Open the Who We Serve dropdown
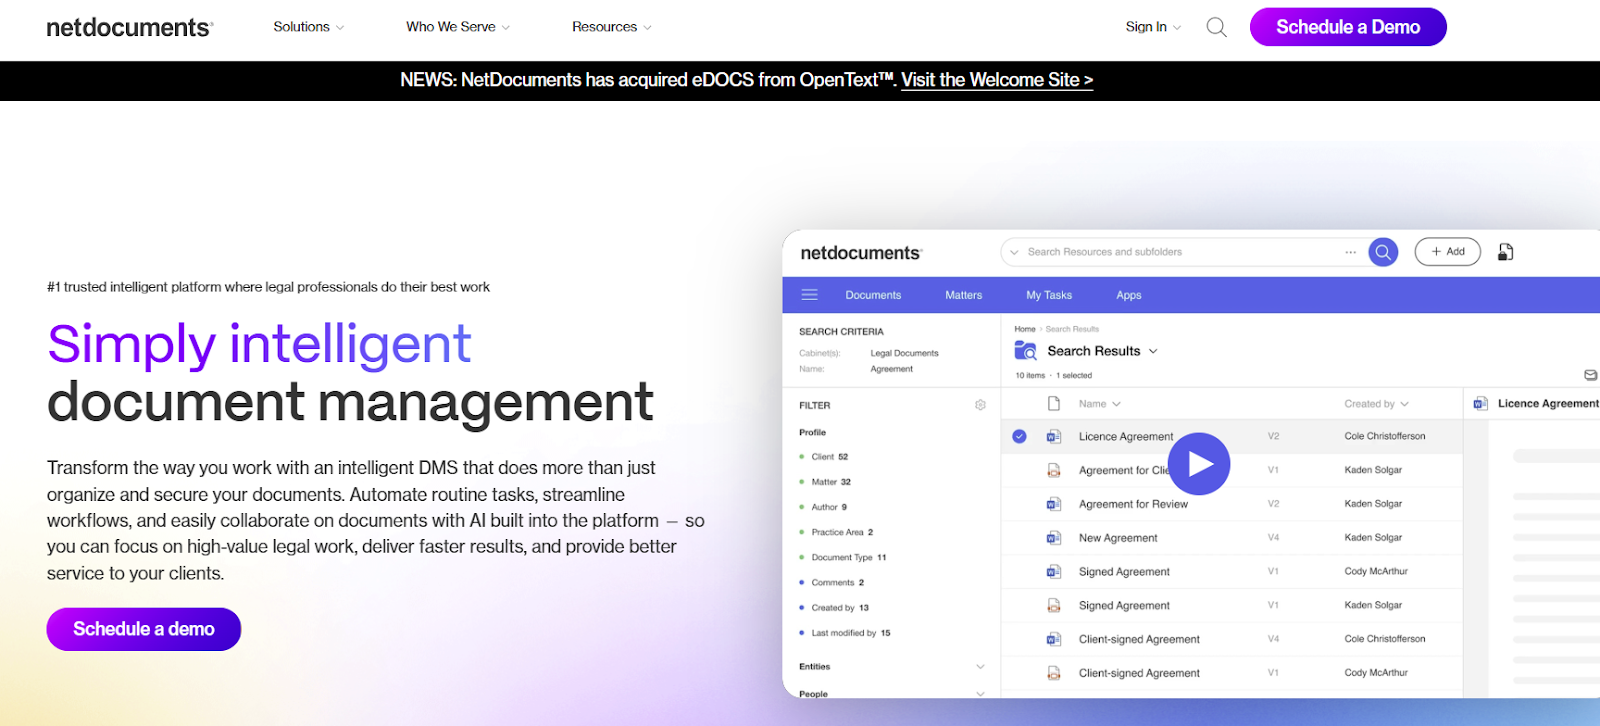 click(x=458, y=27)
